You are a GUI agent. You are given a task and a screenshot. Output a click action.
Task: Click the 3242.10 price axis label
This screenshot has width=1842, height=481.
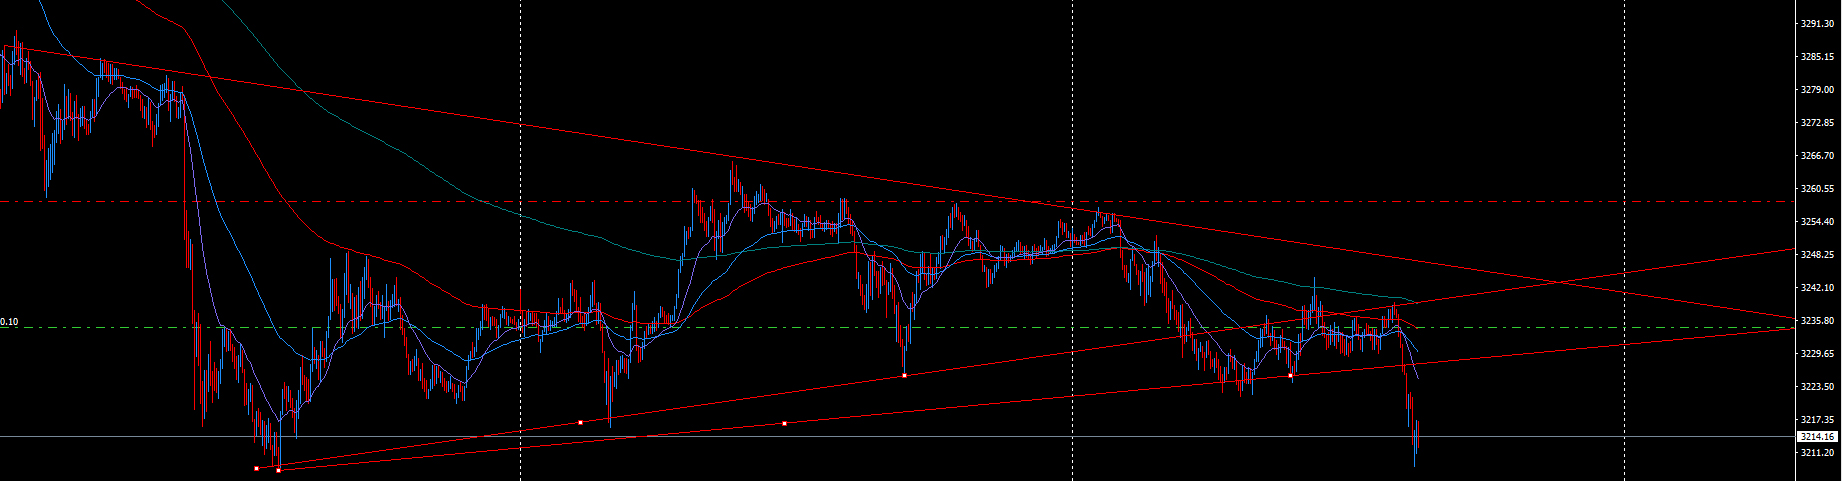coord(1816,287)
